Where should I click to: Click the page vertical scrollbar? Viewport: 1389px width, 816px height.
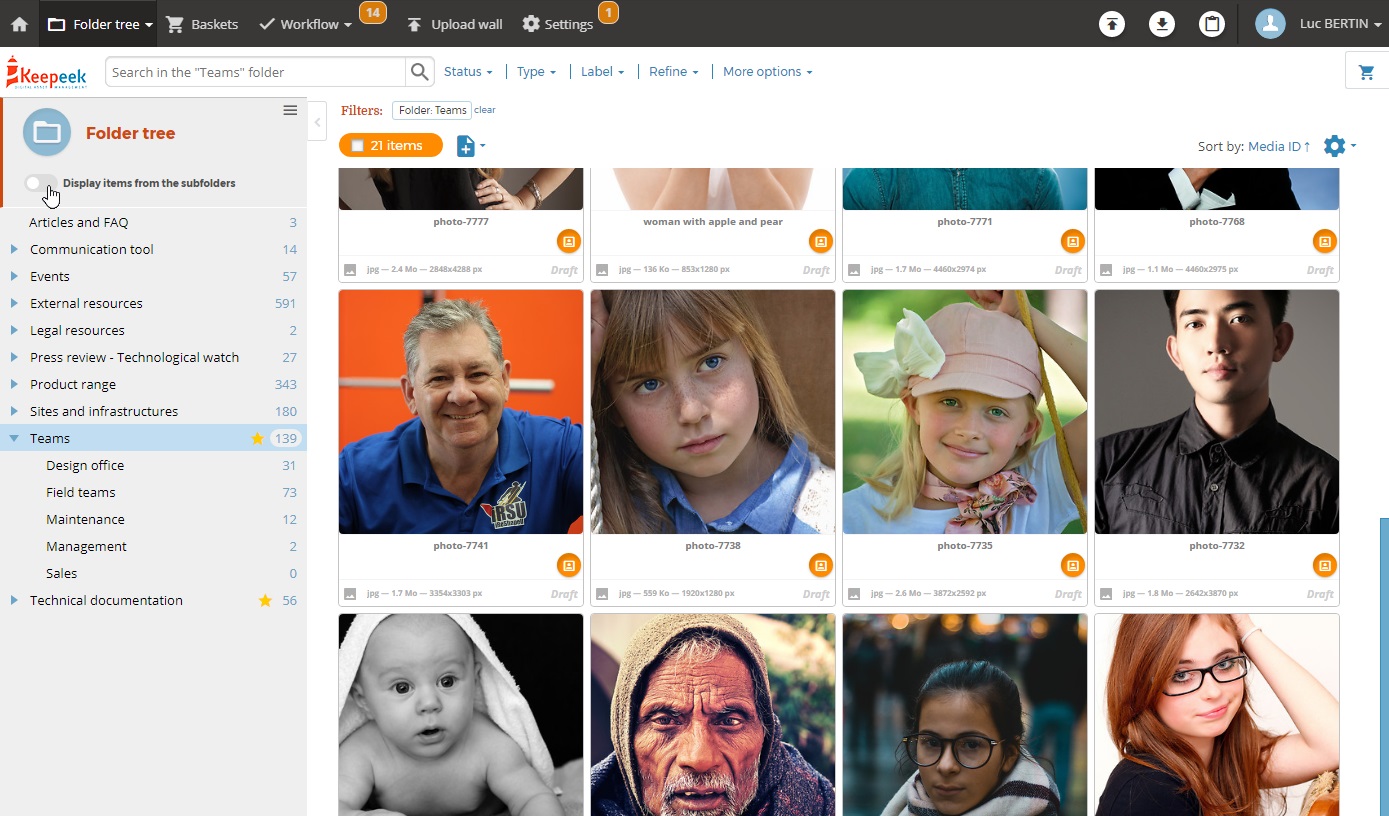(x=1384, y=667)
